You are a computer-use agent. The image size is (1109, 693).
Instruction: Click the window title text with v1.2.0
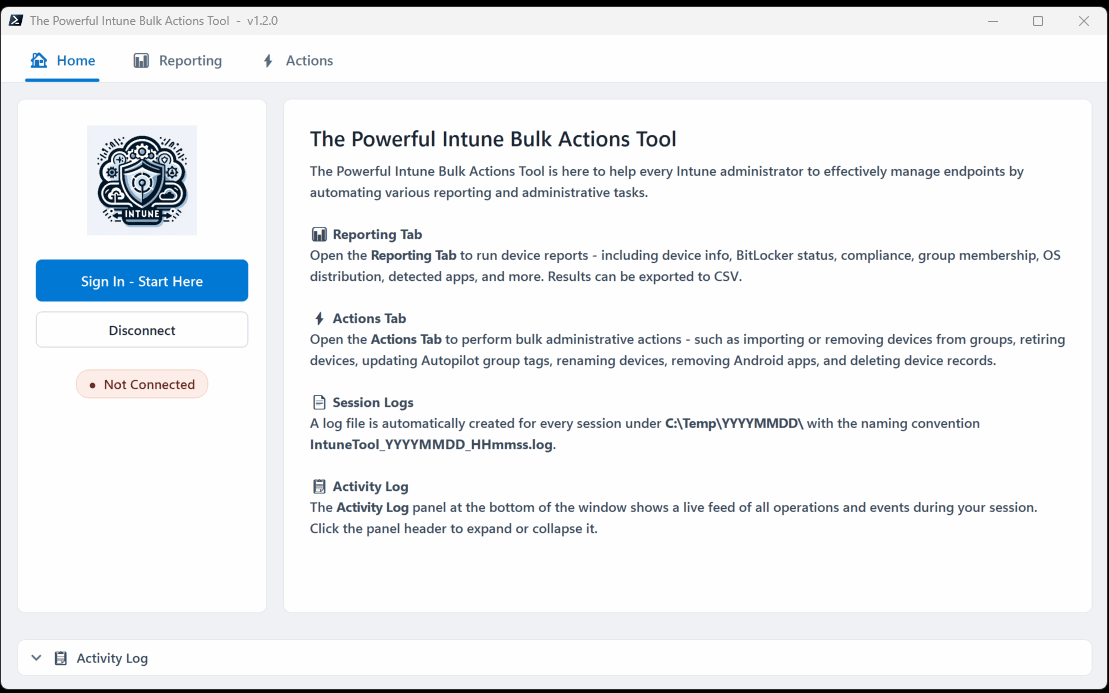(153, 21)
